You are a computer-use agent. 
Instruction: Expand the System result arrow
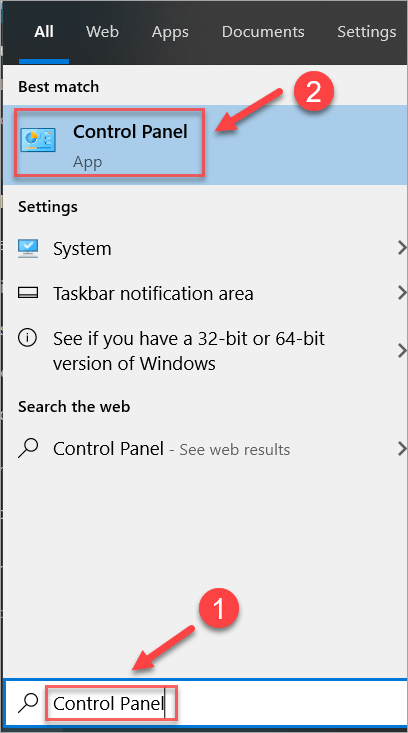pos(401,248)
